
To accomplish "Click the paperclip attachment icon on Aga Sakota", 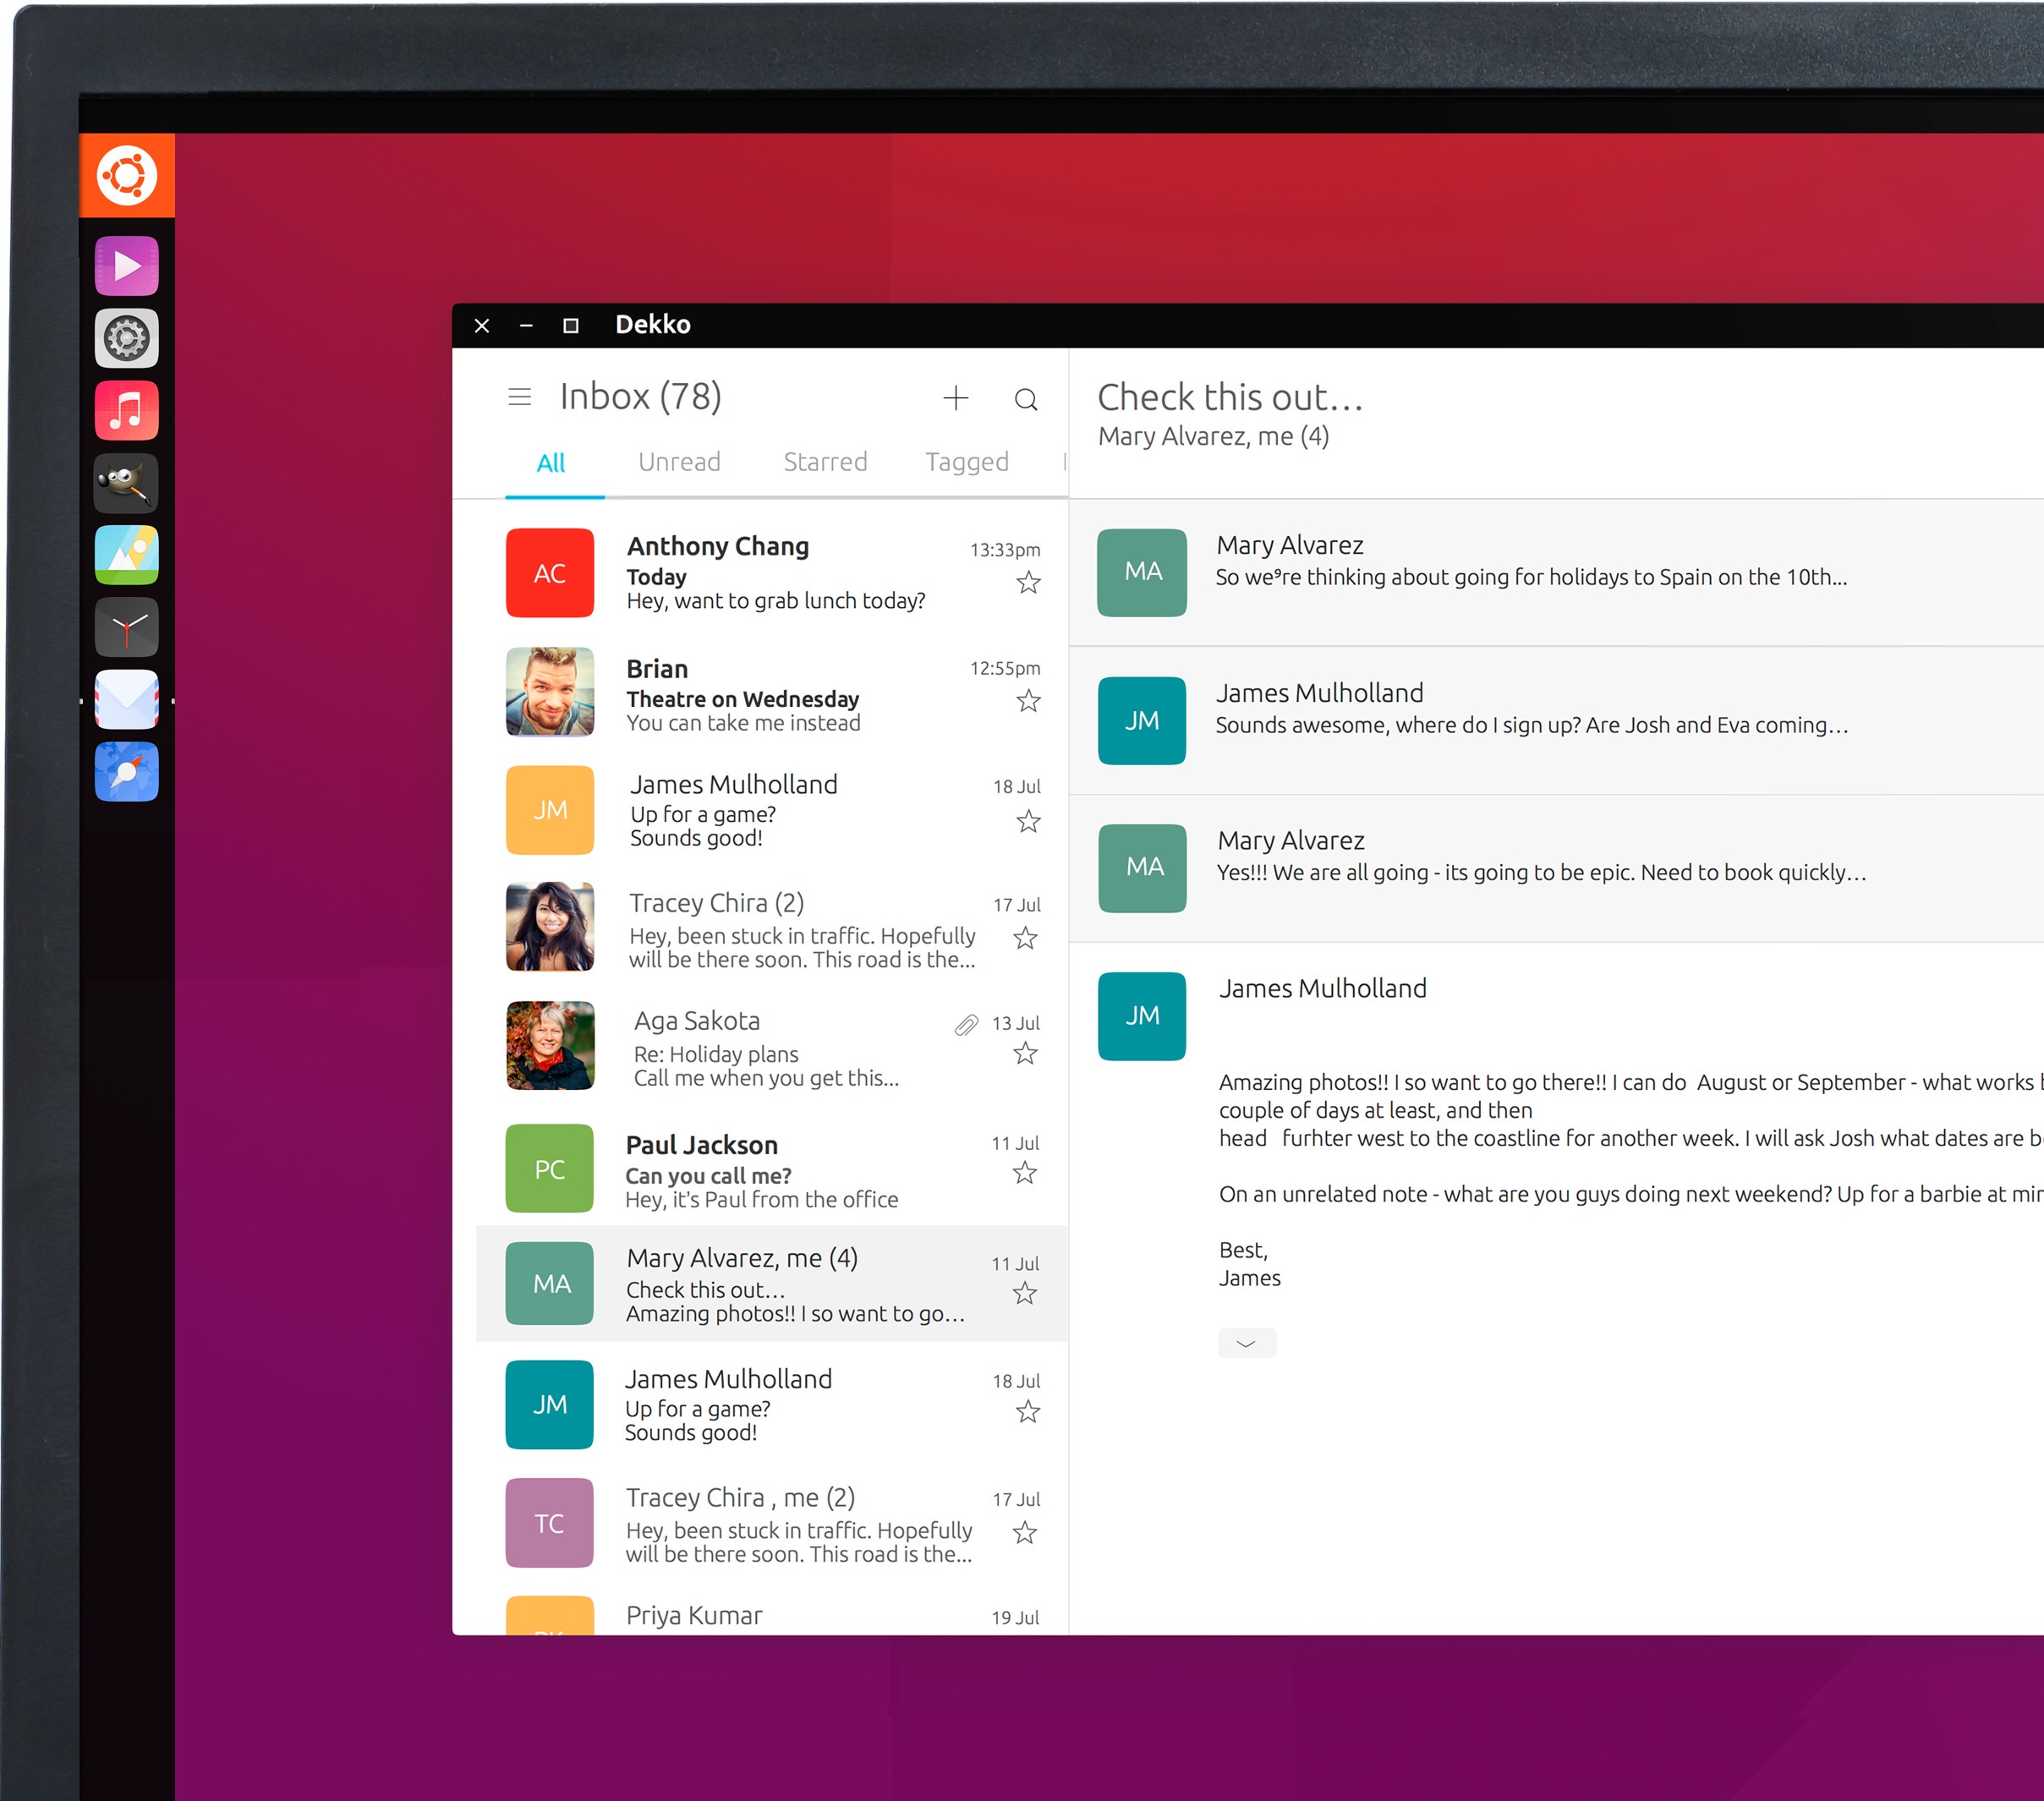I will [x=966, y=1024].
